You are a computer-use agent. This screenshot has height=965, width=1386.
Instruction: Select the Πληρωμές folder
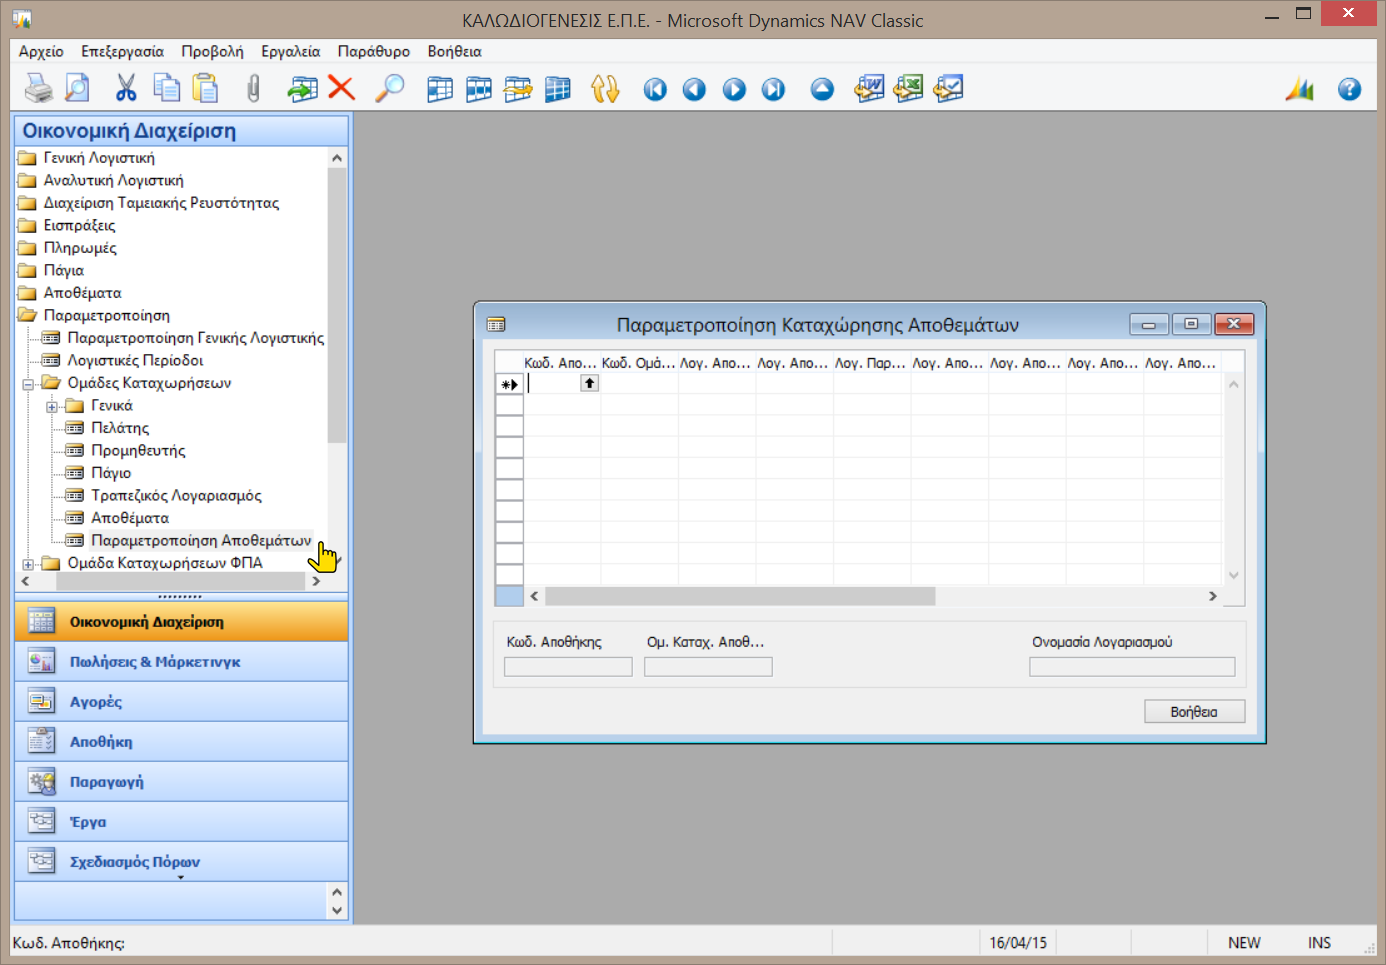tap(80, 248)
